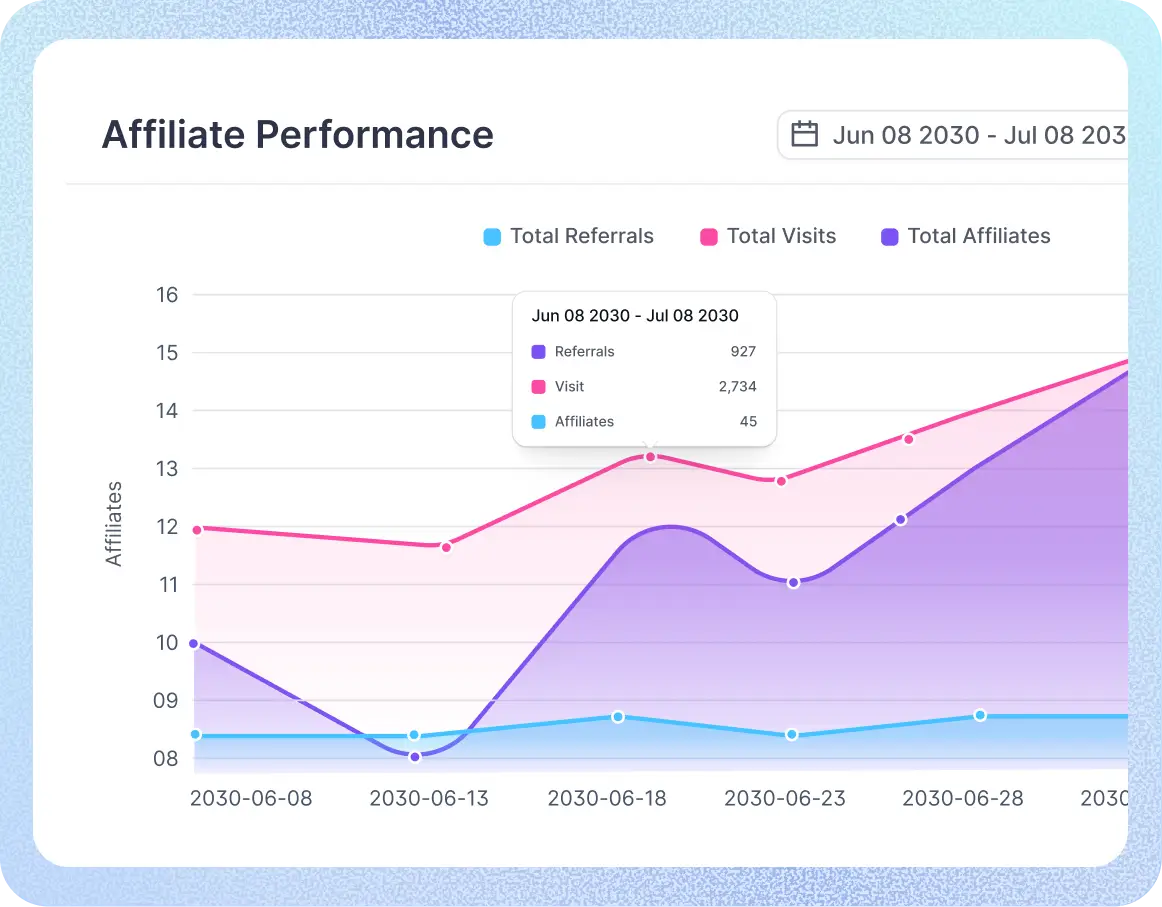
Task: Select the 2030-06-18 axis label
Action: [x=606, y=798]
